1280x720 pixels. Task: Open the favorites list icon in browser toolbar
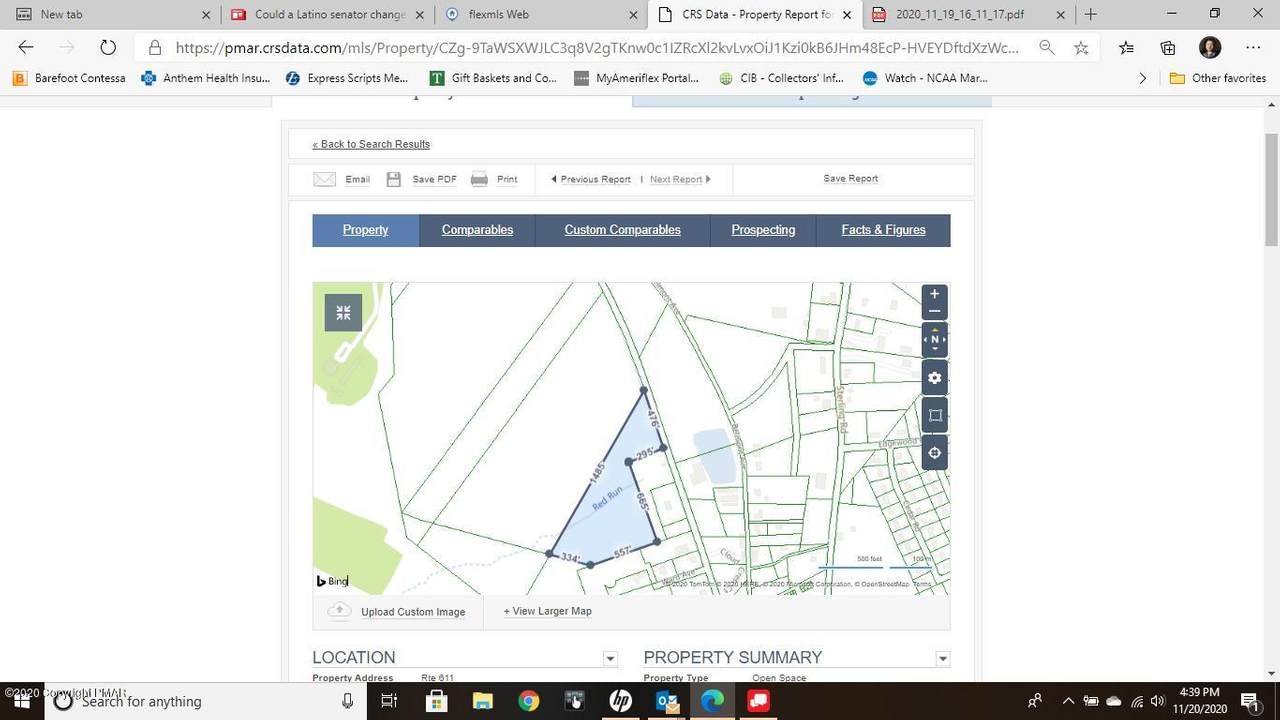(1126, 47)
